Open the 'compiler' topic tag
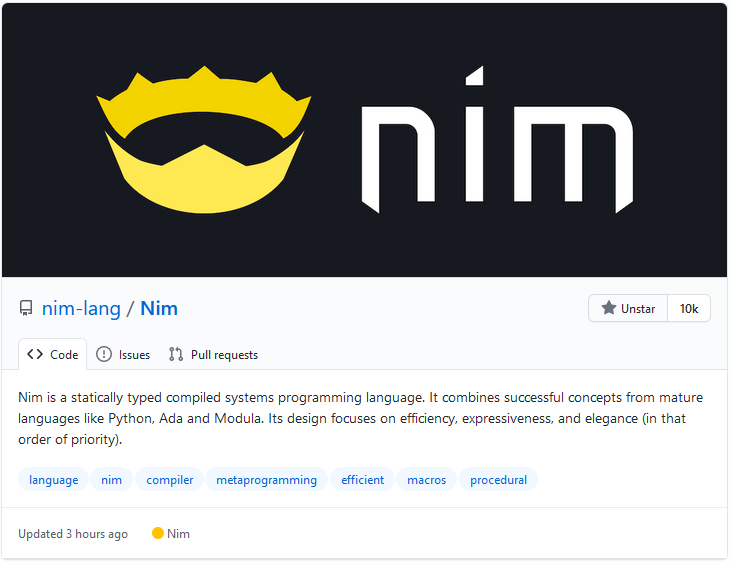The image size is (731, 563). coord(169,480)
